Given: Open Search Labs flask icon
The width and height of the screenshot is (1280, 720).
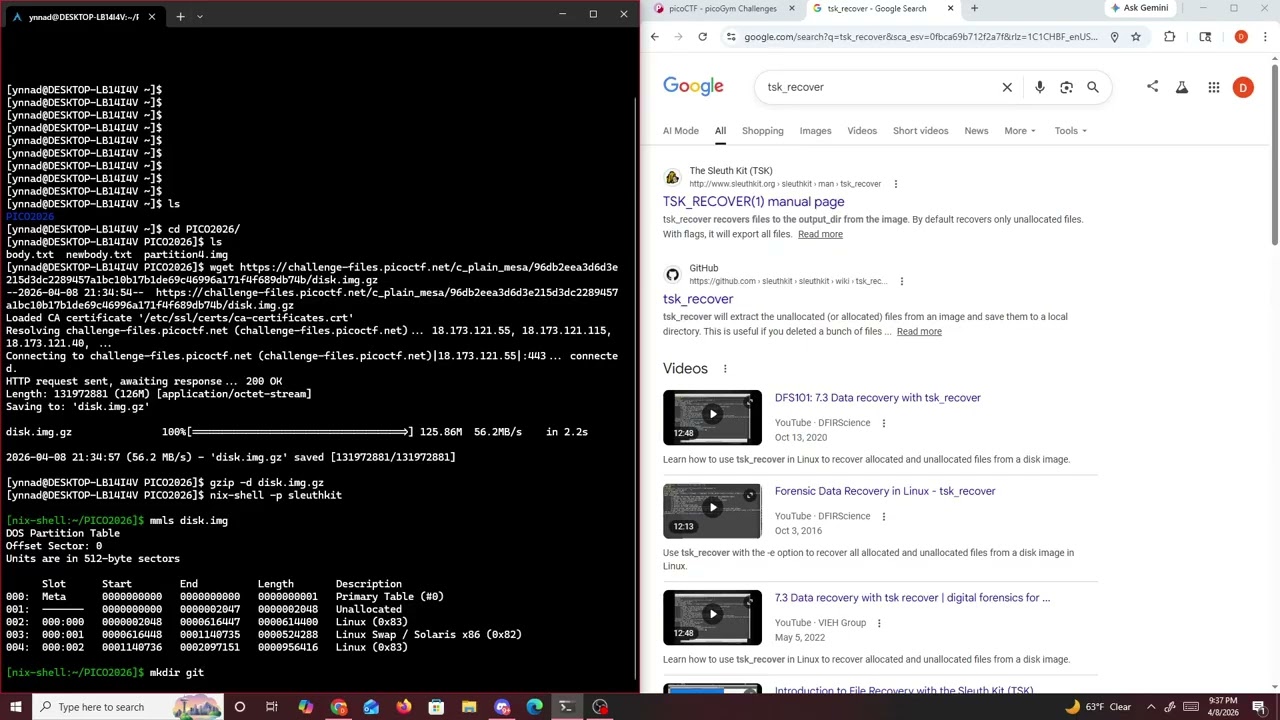Looking at the screenshot, I should pyautogui.click(x=1182, y=87).
